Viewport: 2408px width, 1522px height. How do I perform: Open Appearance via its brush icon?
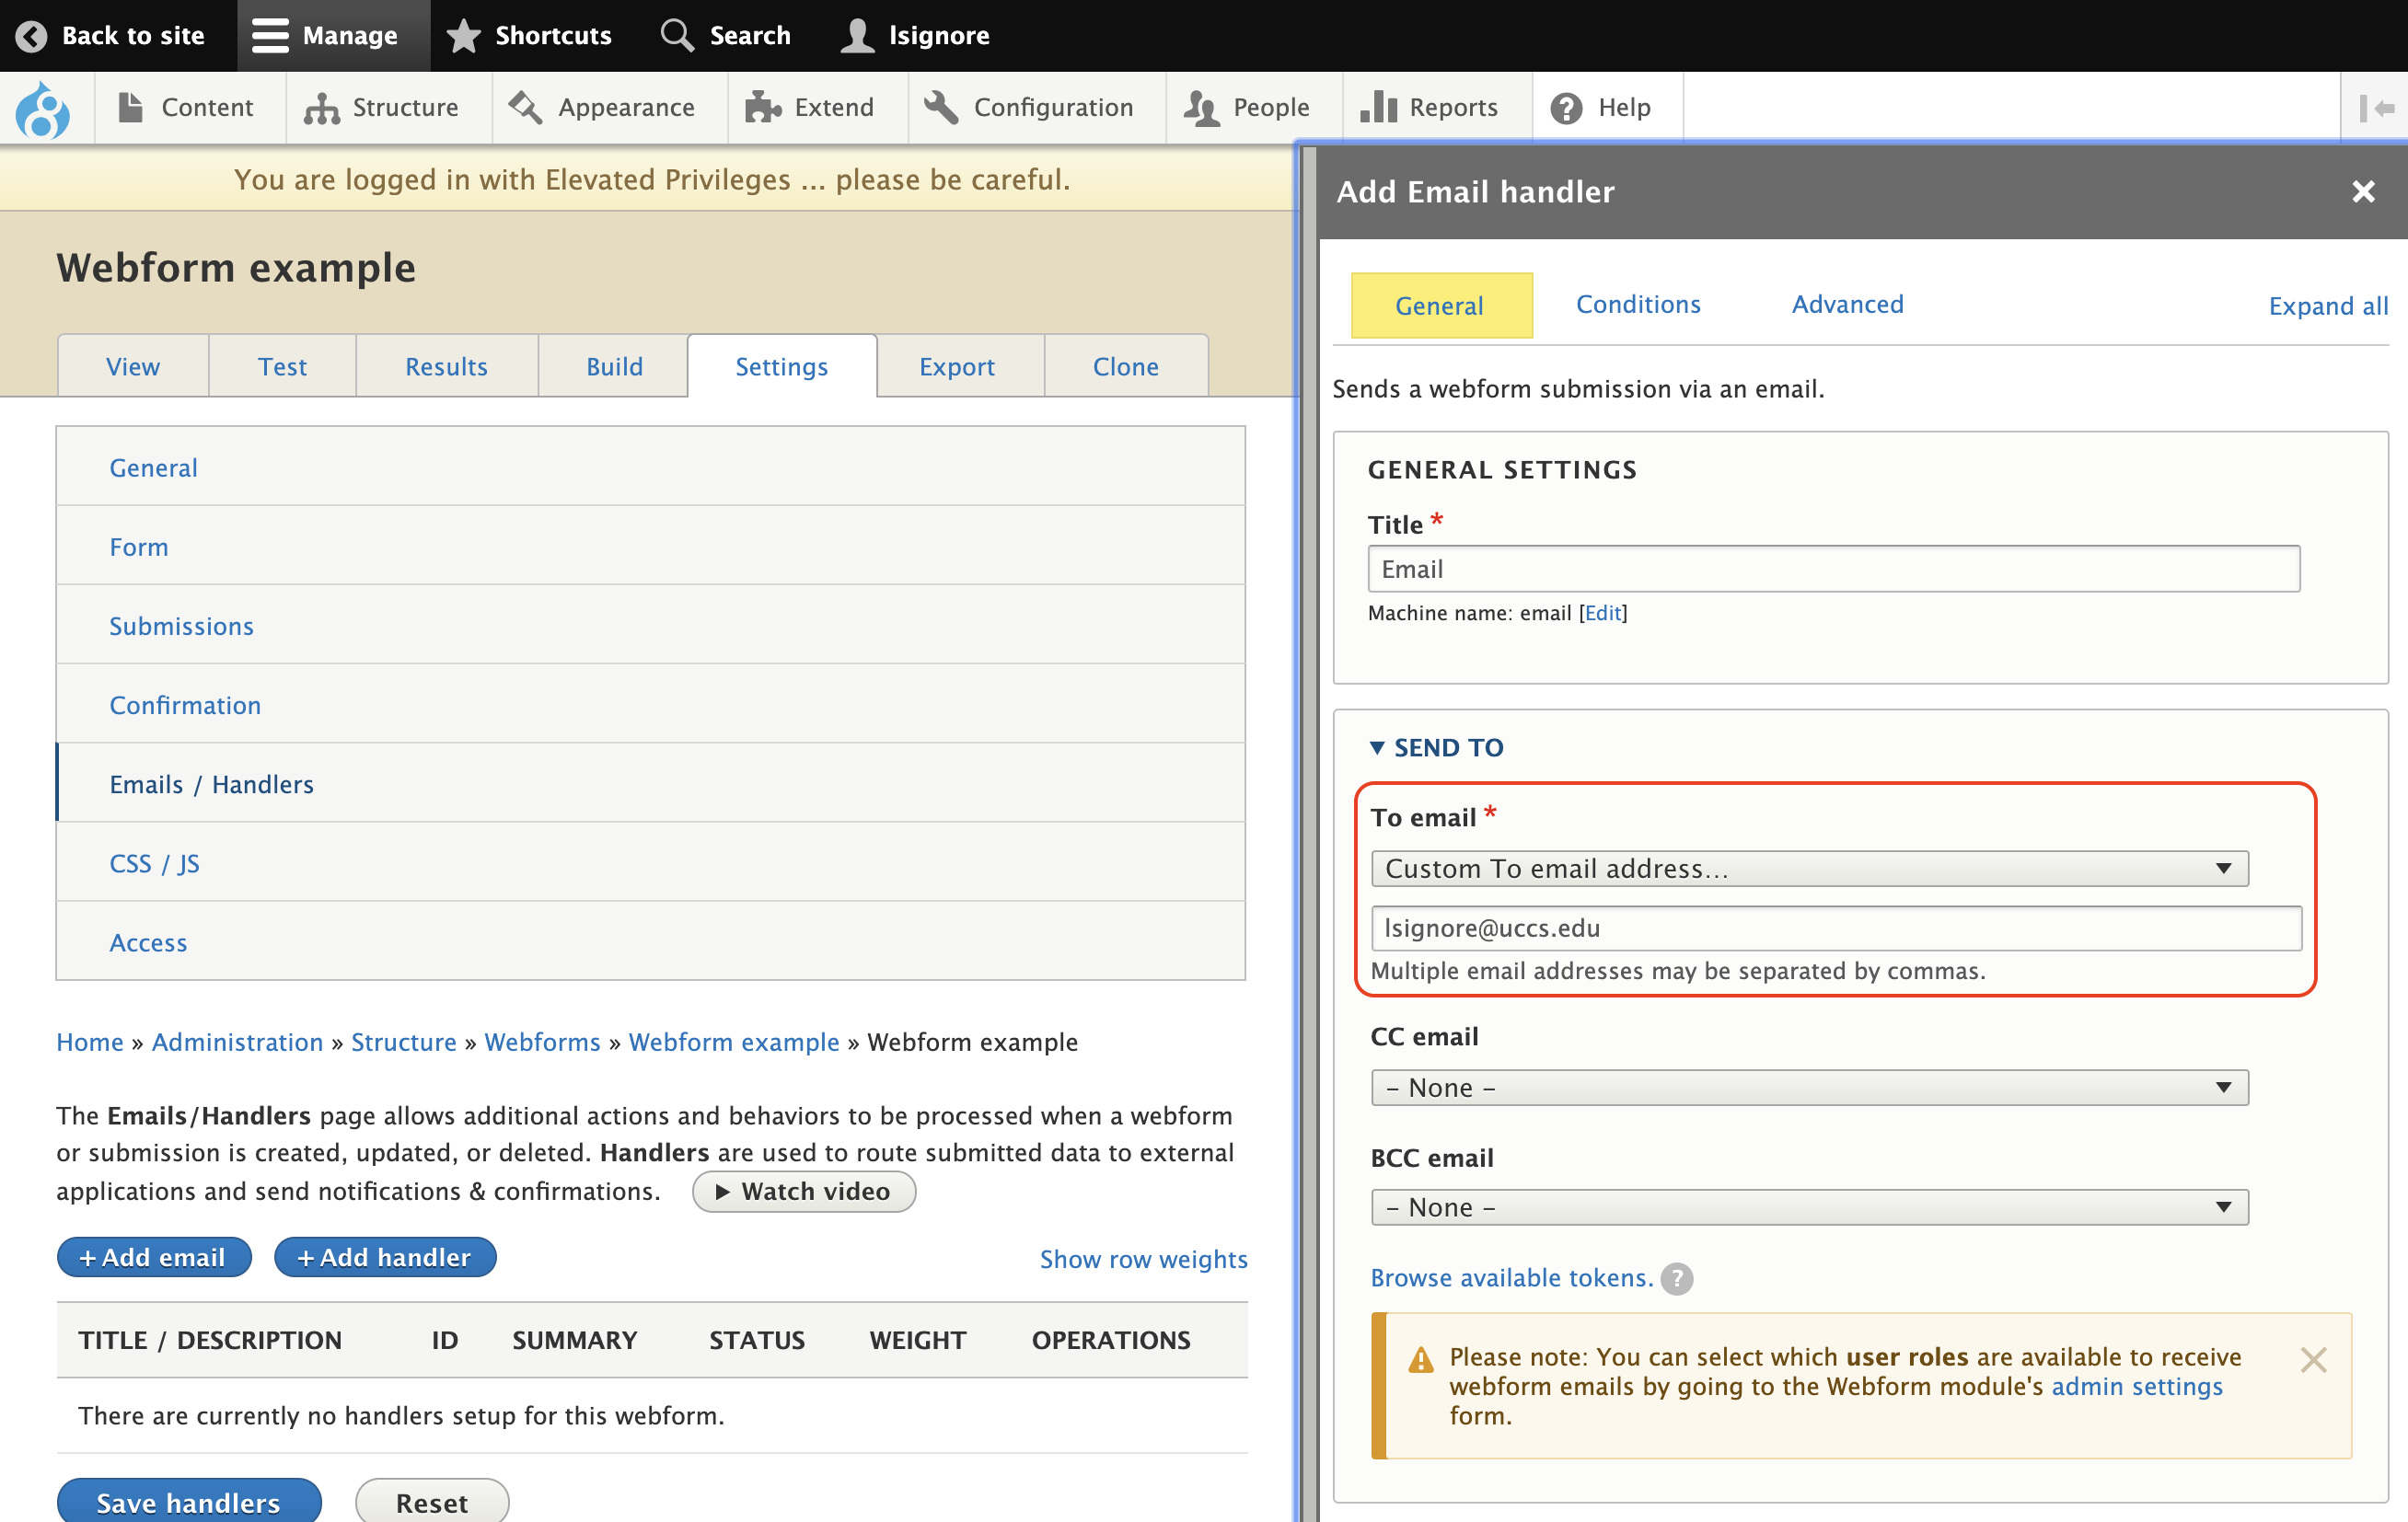525,107
